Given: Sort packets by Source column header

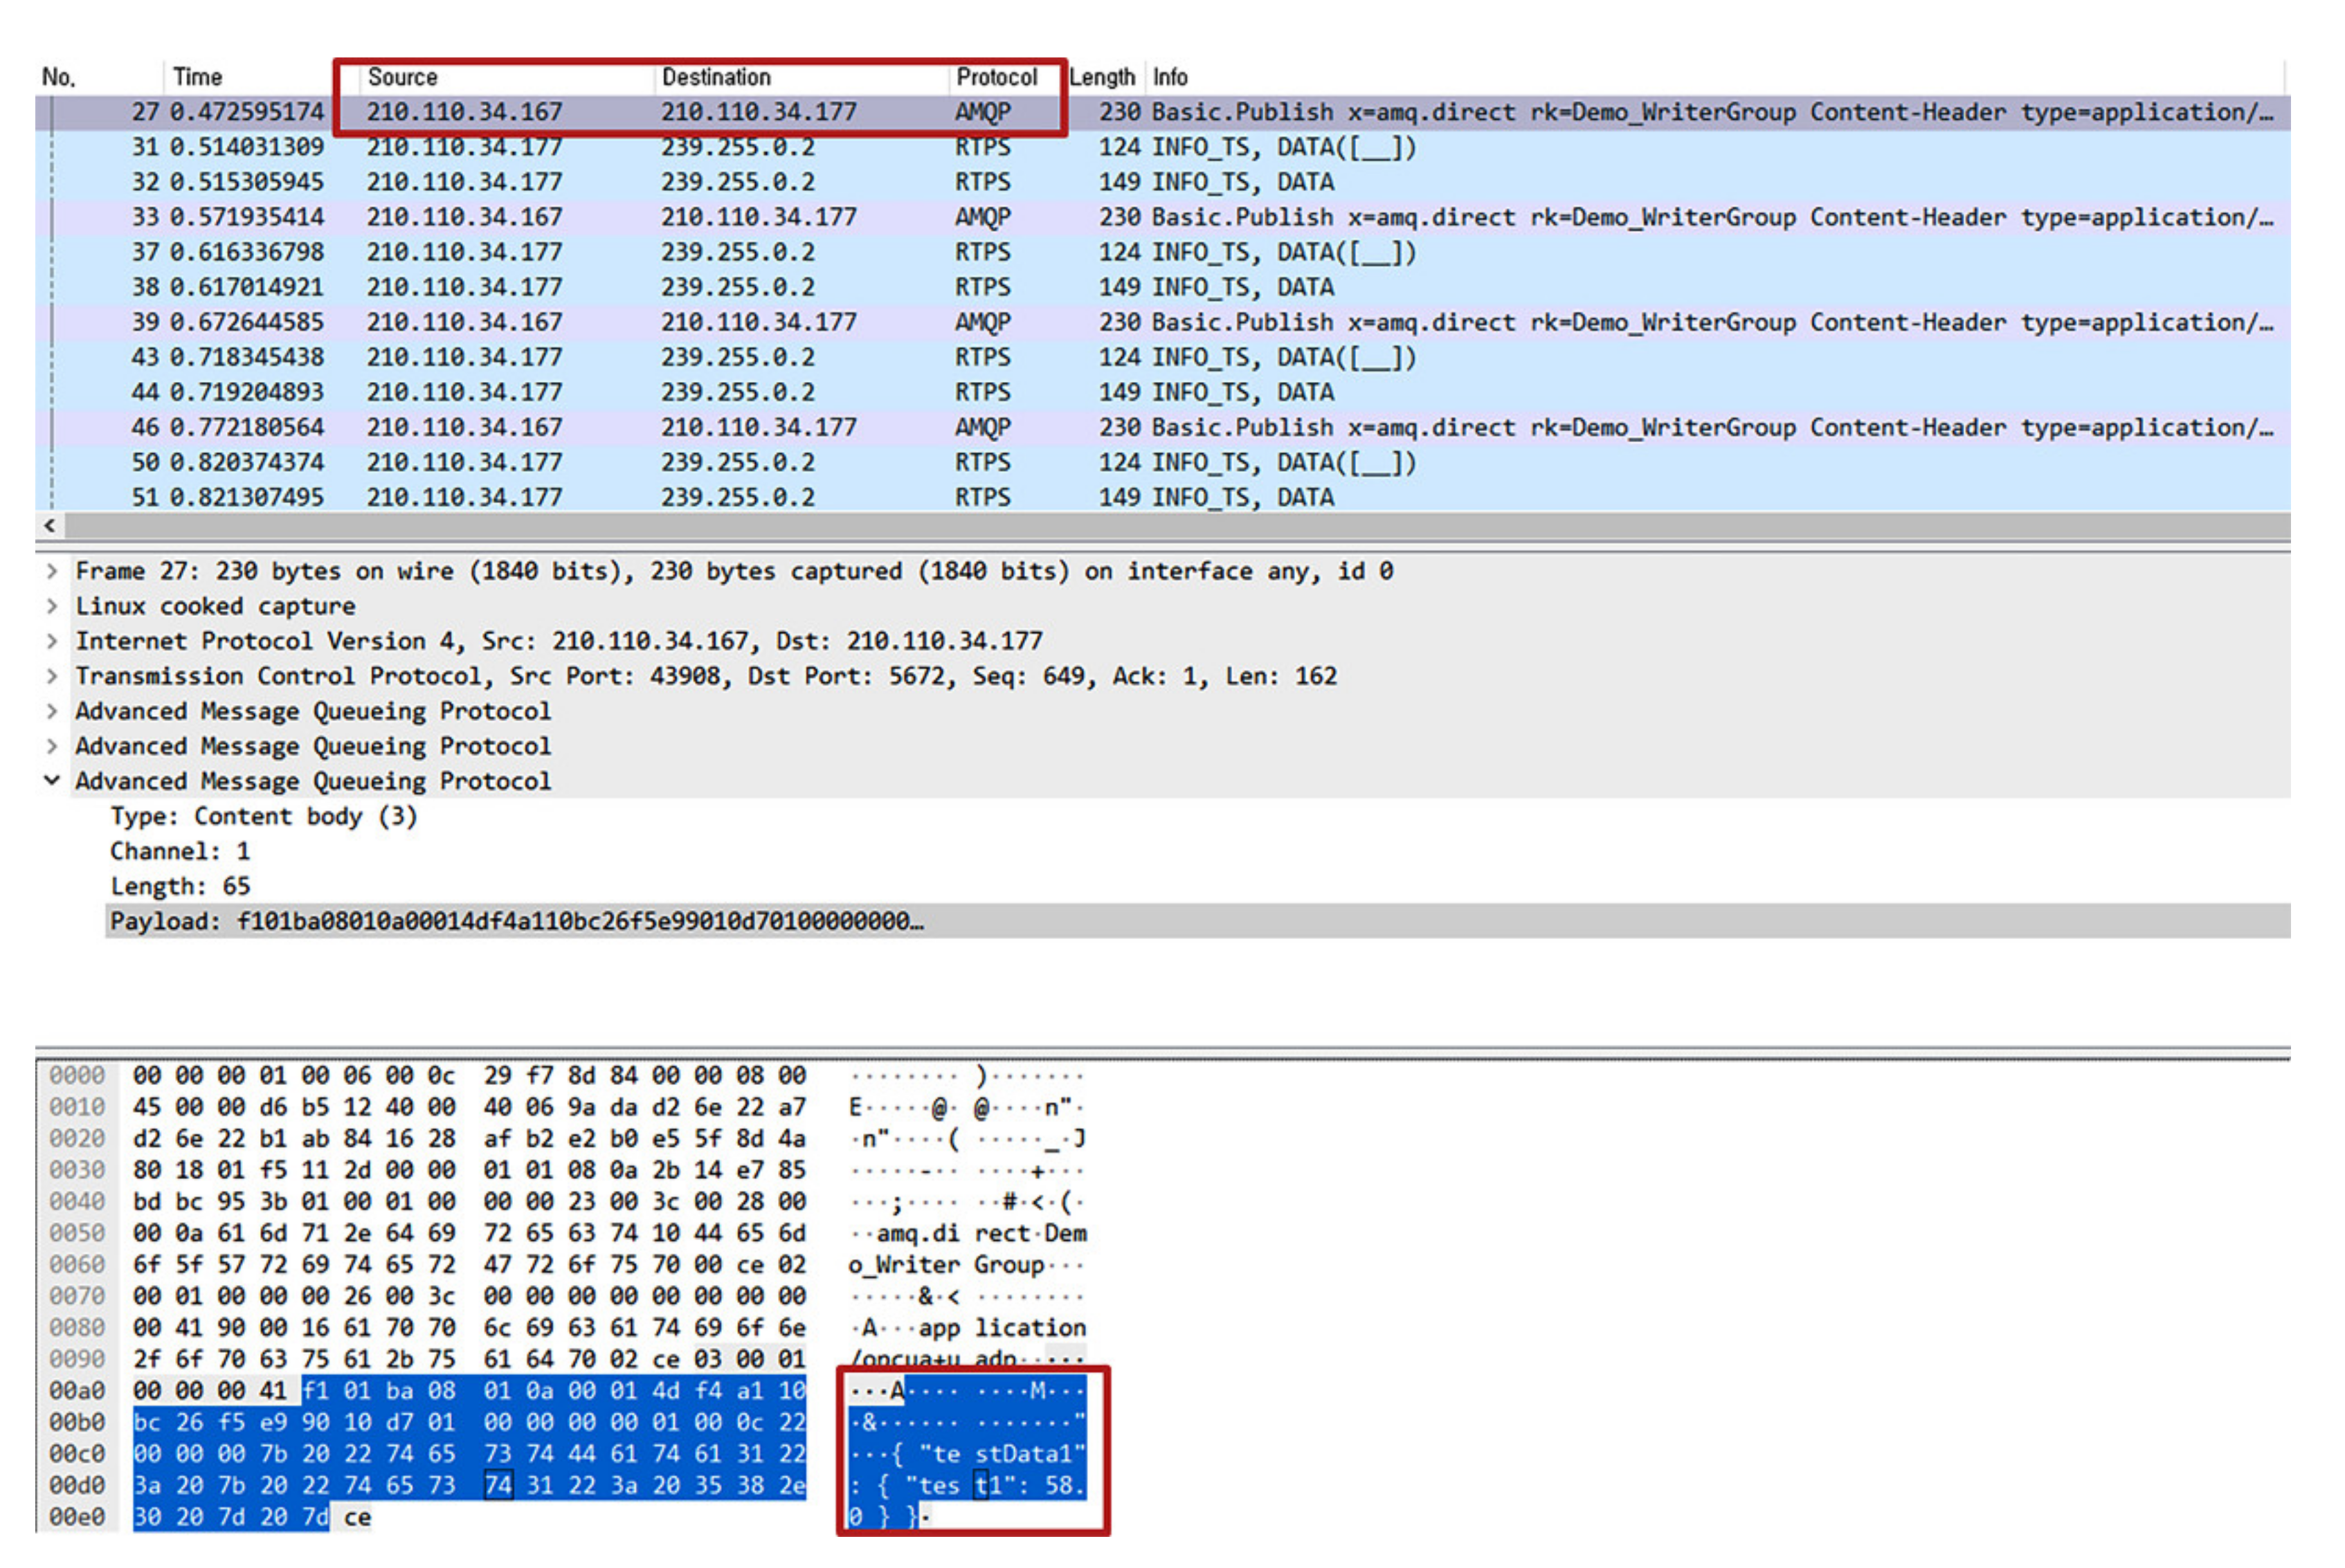Looking at the screenshot, I should (x=402, y=77).
